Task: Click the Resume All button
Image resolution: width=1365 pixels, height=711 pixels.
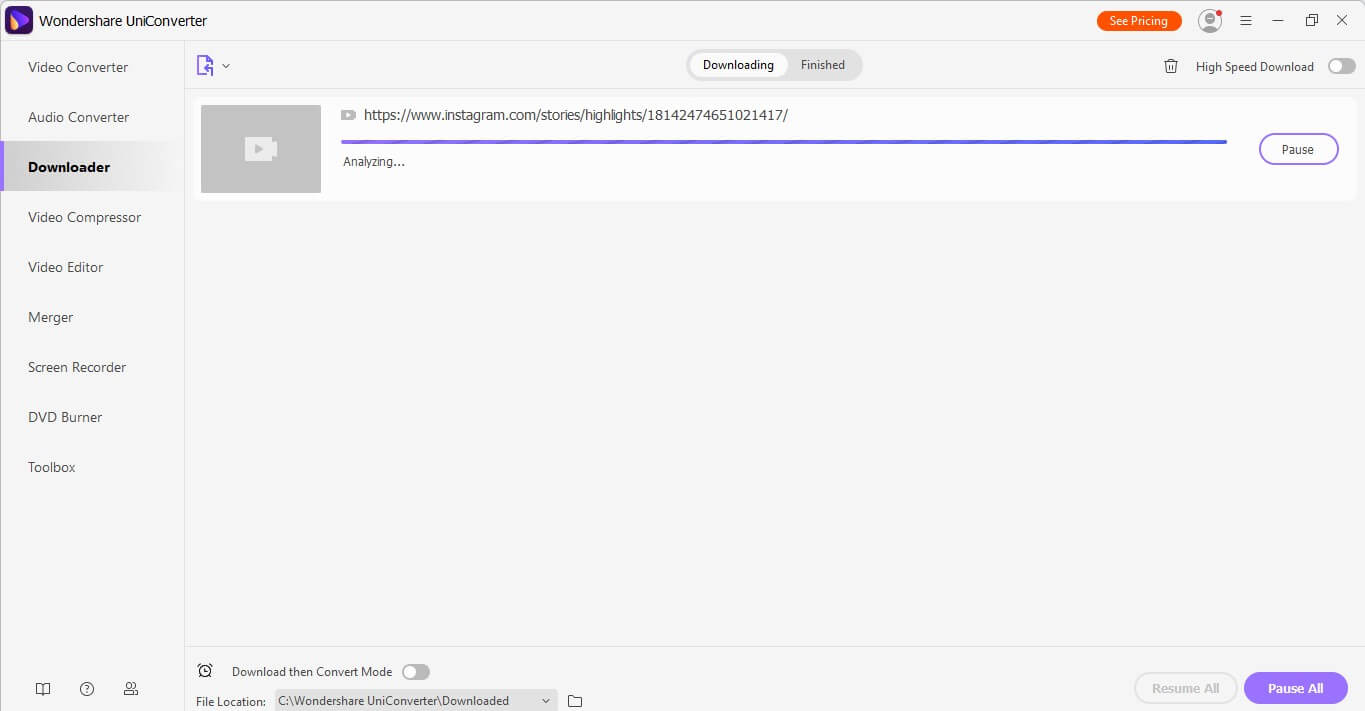Action: coord(1186,688)
